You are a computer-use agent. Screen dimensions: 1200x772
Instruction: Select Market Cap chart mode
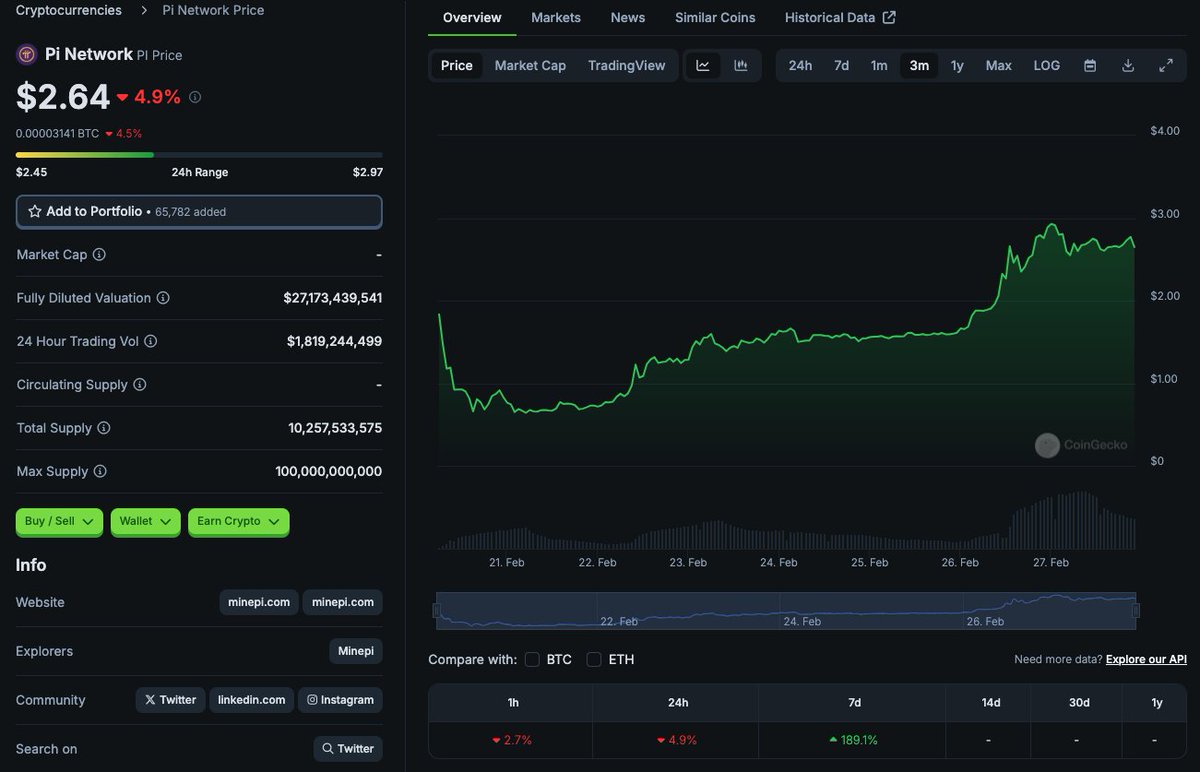530,65
